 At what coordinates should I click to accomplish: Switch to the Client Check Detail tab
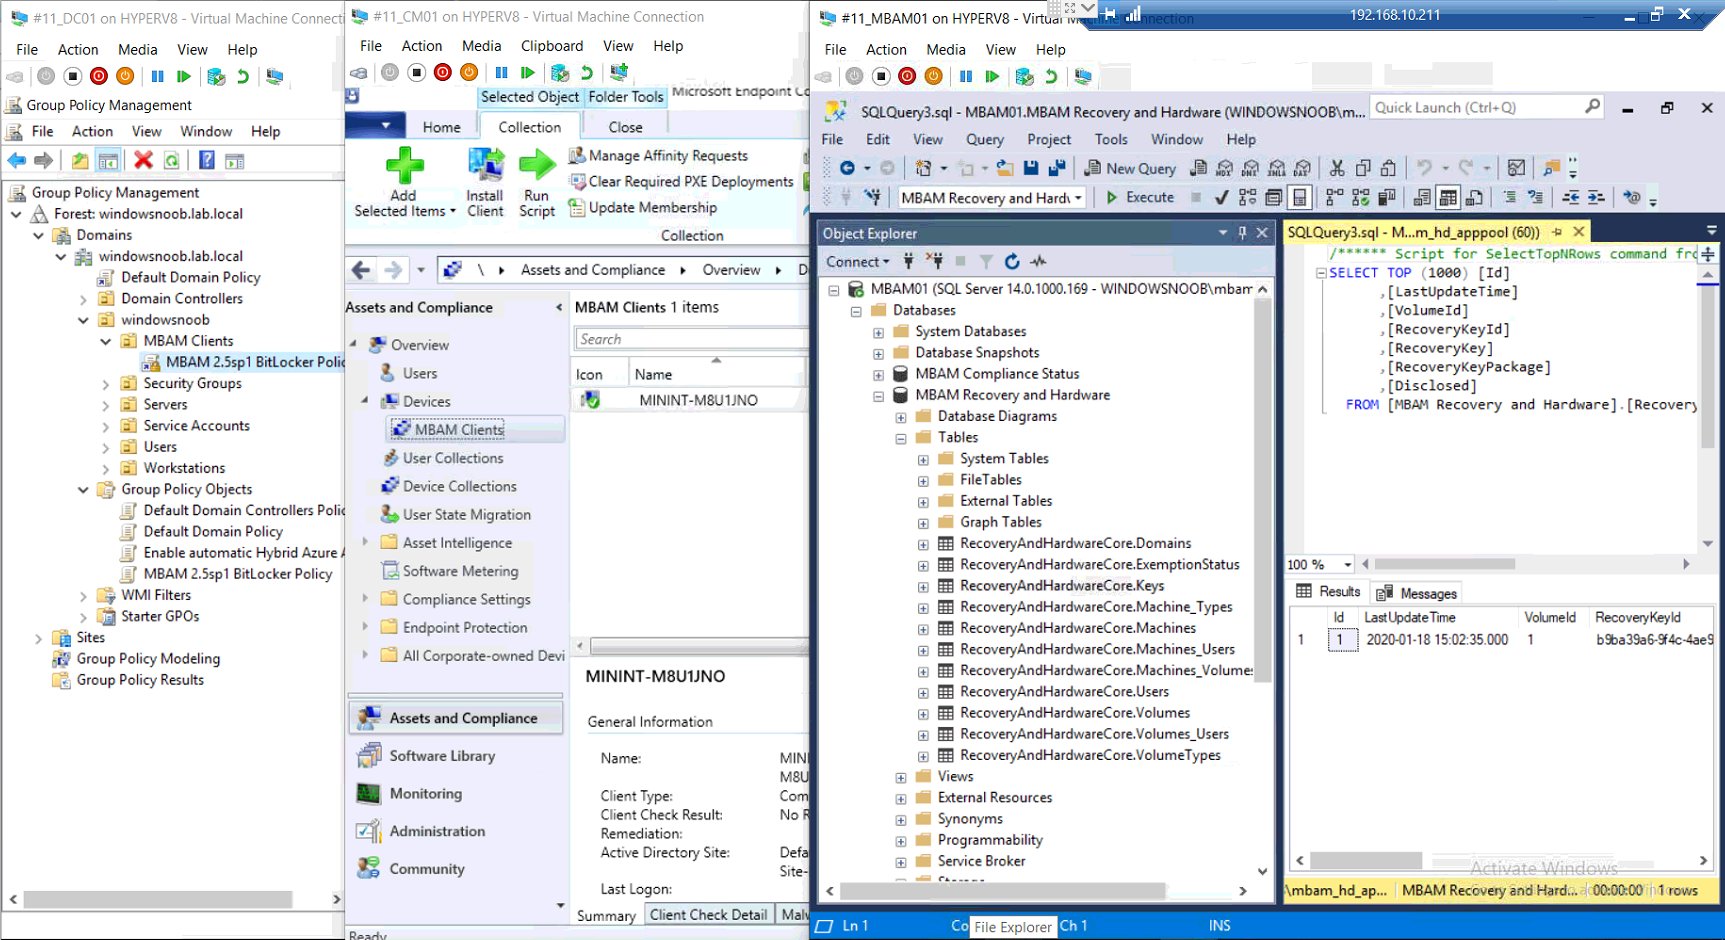coord(708,915)
